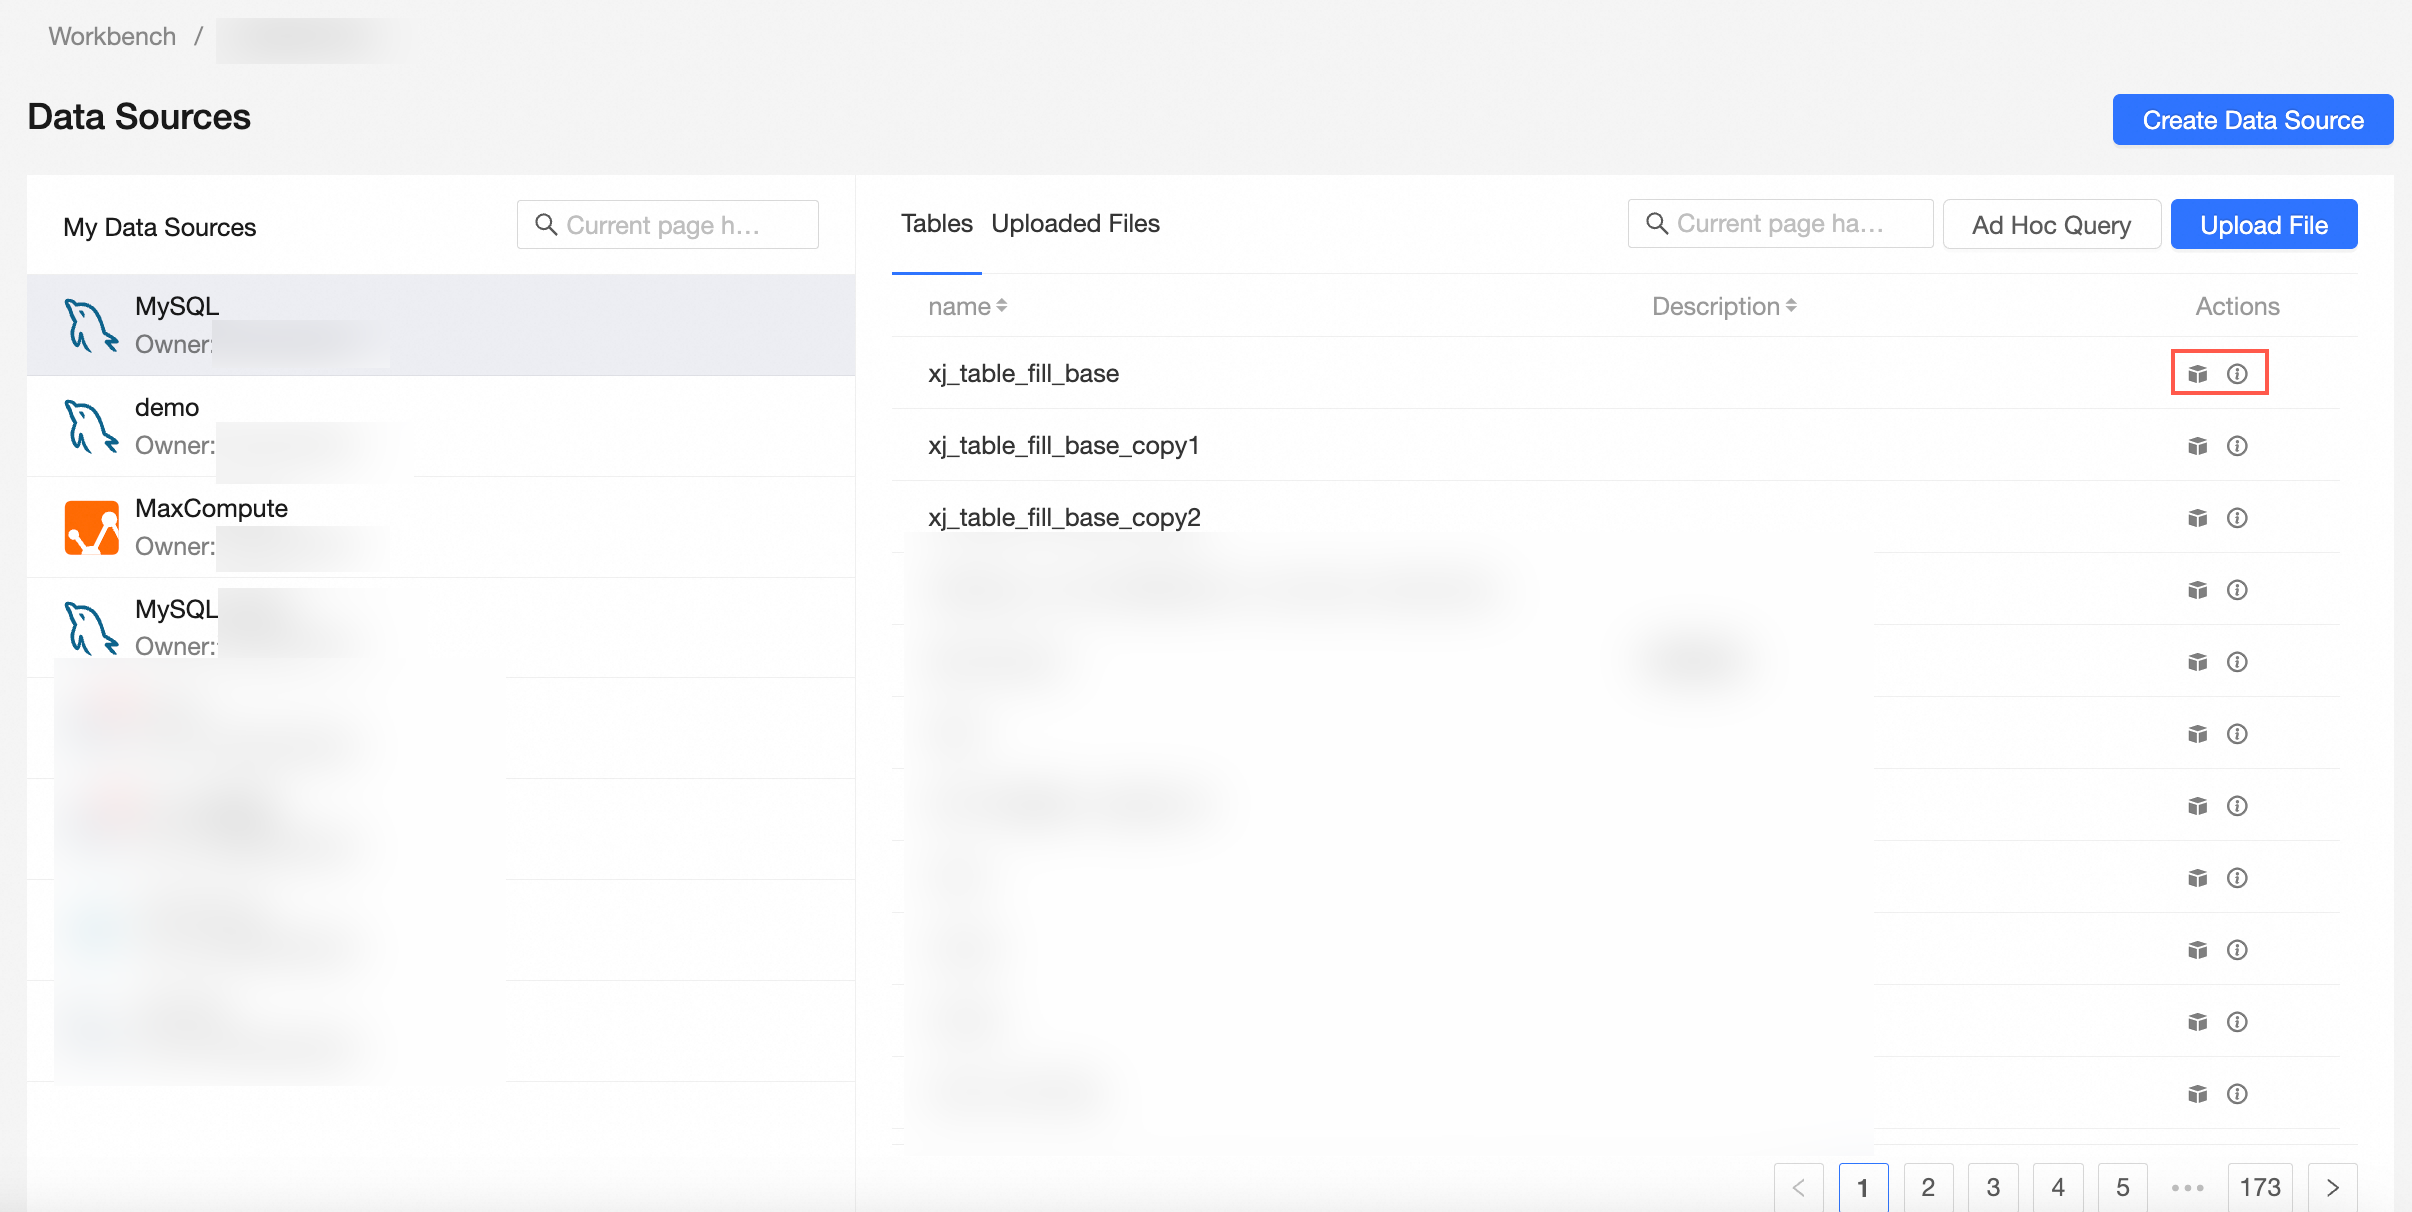2412x1212 pixels.
Task: Click info icon for xj_table_fill_base_copy1
Action: [x=2237, y=446]
